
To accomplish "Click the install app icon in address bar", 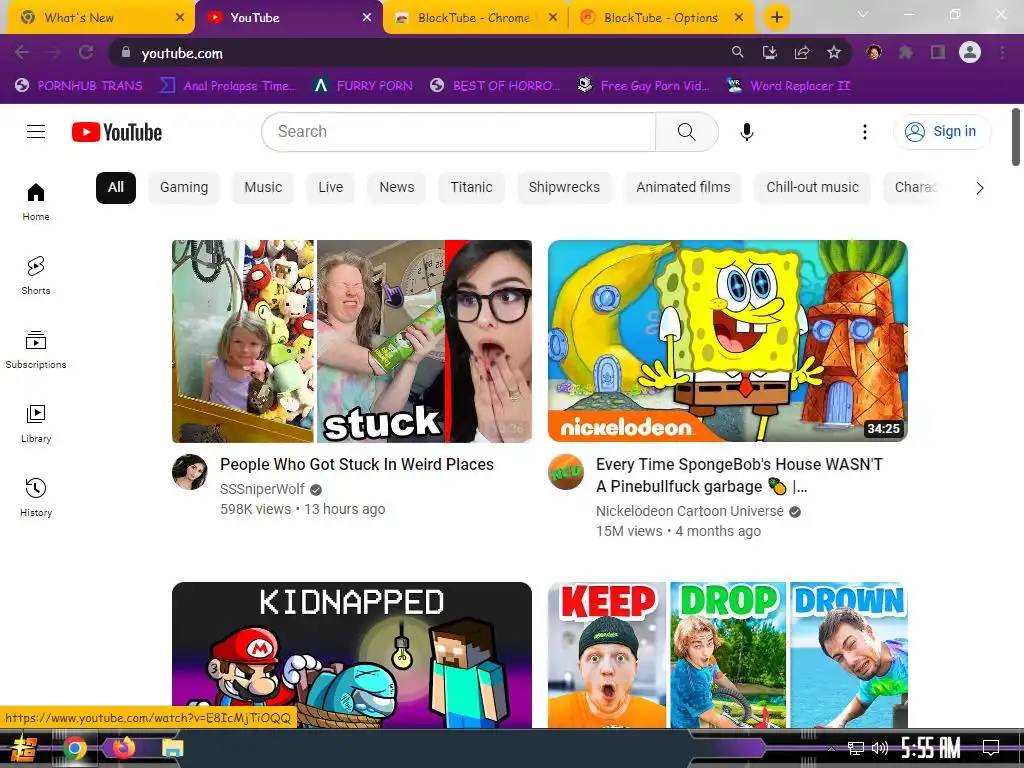I will pyautogui.click(x=770, y=52).
